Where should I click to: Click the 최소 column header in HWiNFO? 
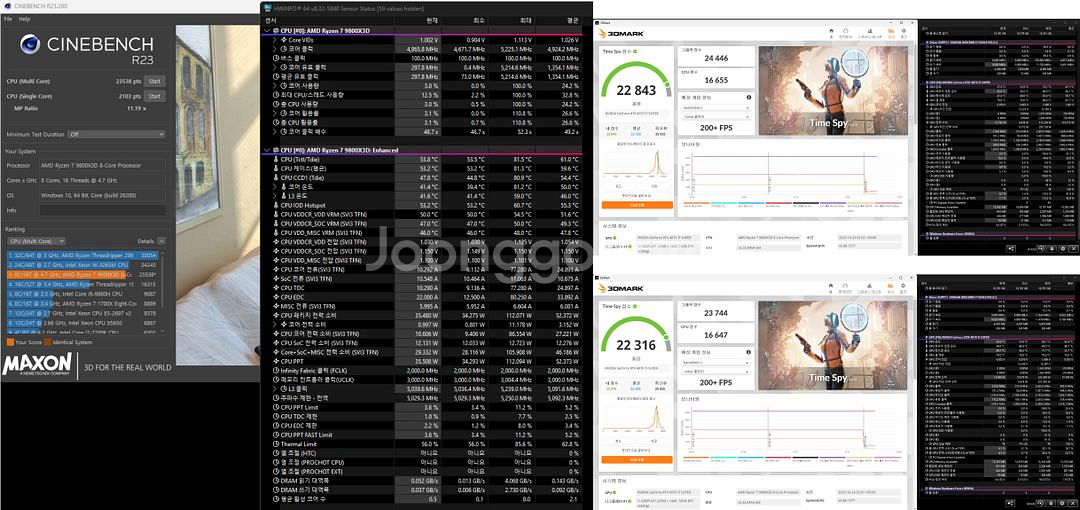(478, 21)
